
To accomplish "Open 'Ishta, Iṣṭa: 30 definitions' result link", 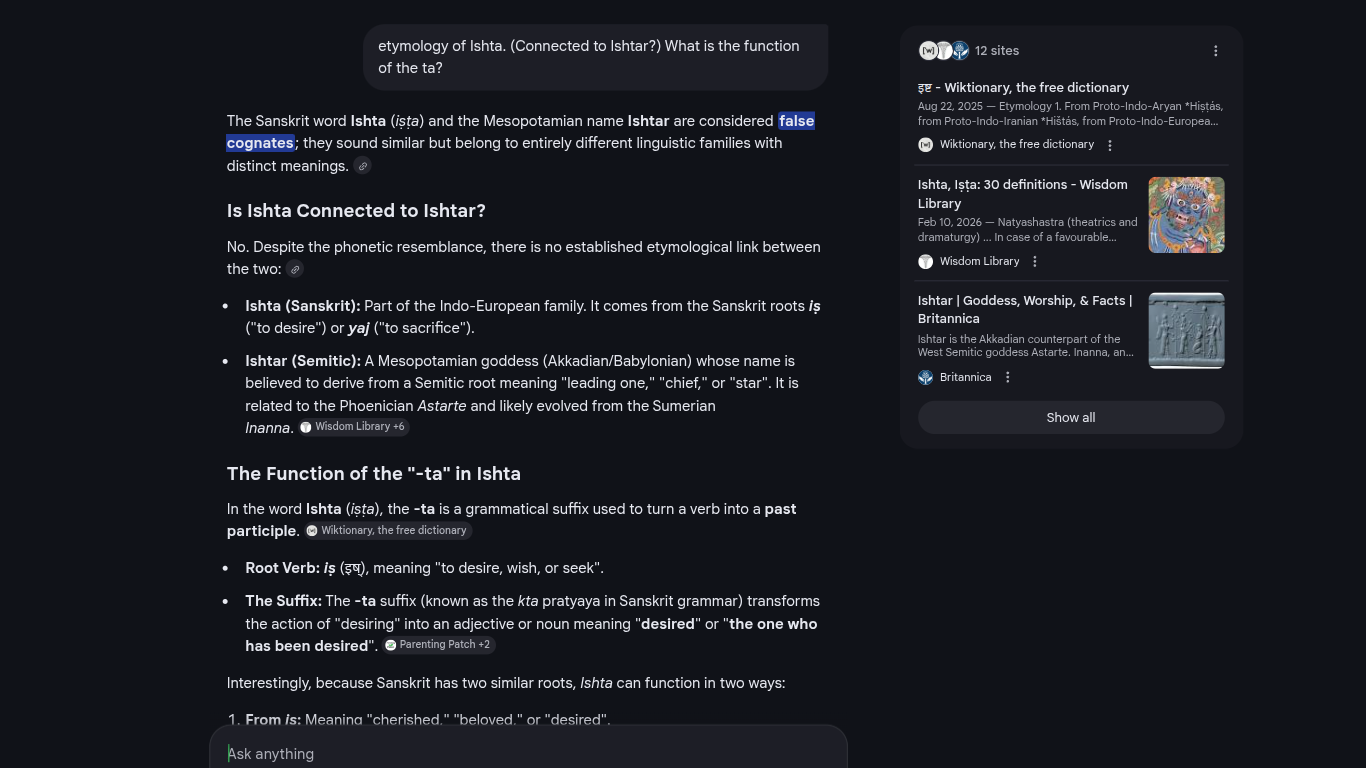I will [x=1022, y=194].
